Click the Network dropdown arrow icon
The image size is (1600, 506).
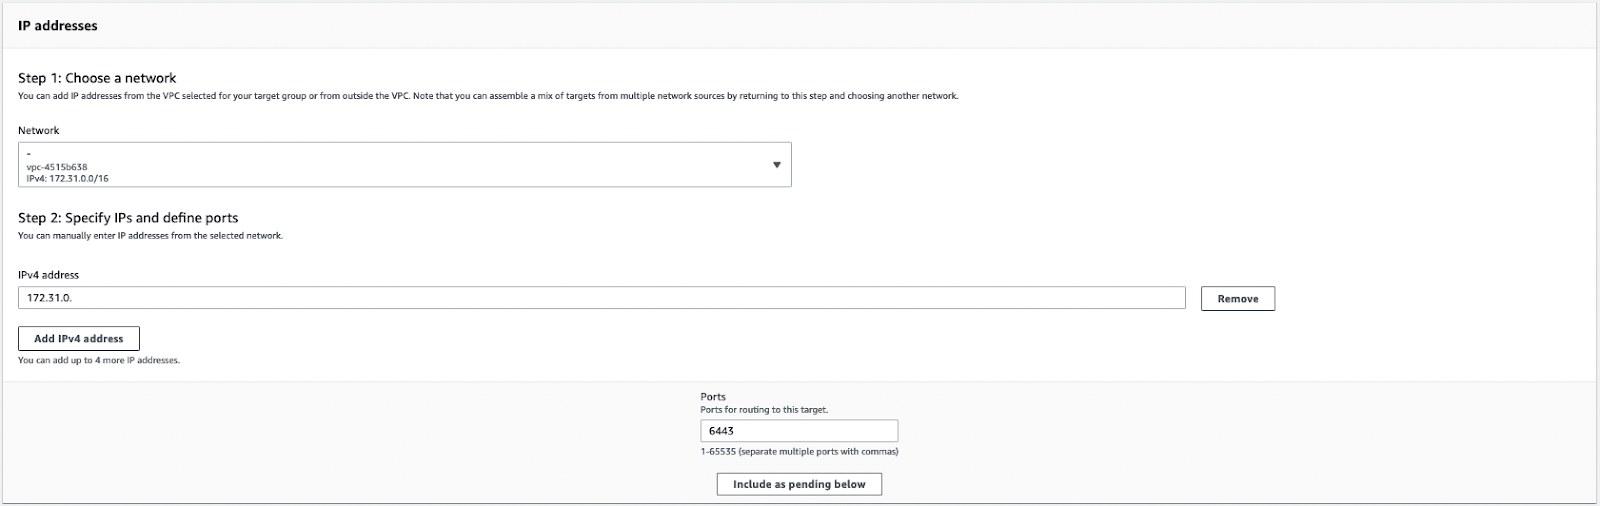tap(776, 165)
